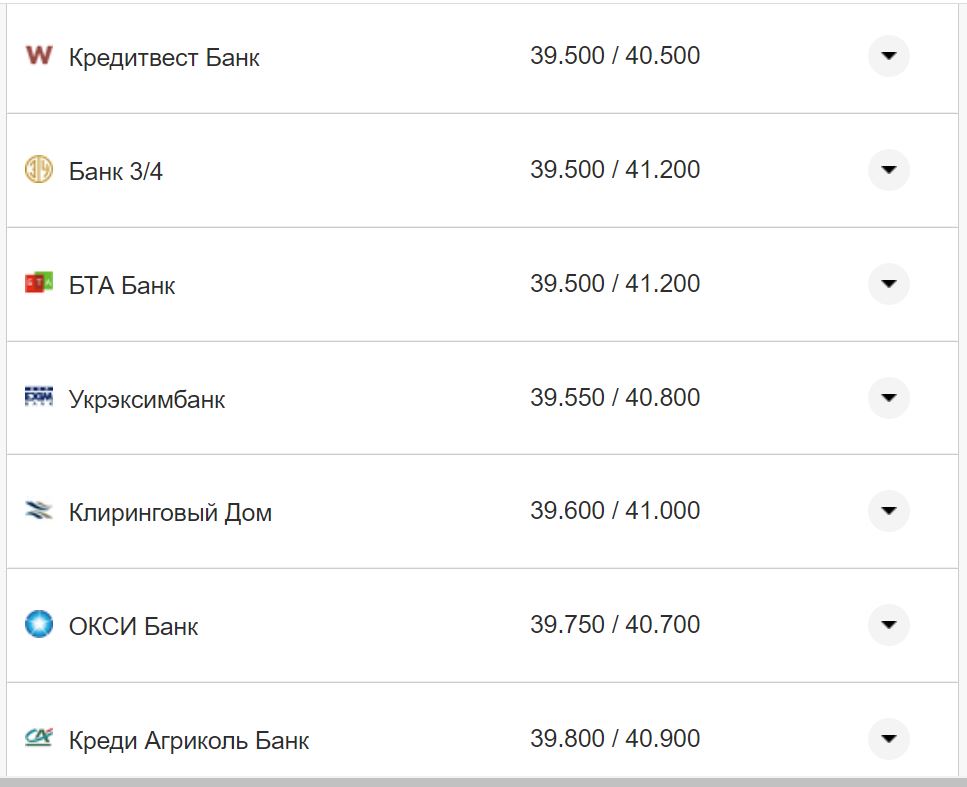Viewport: 967px width, 787px height.
Task: Expand the Клиринговый Дом row
Action: tap(888, 512)
